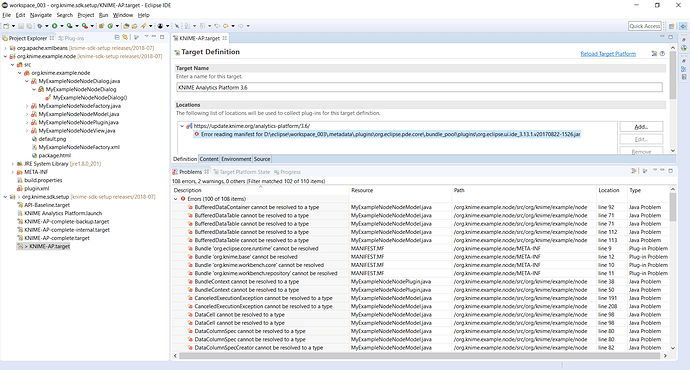The height and width of the screenshot is (370, 690).
Task: Expand the META-INF folder
Action: coord(13,172)
